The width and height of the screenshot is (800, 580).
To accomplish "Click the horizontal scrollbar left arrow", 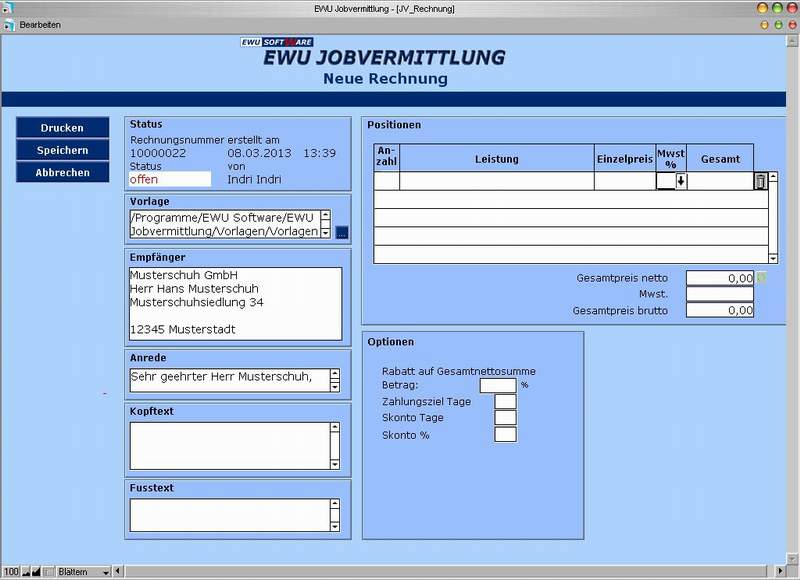I will coord(118,571).
